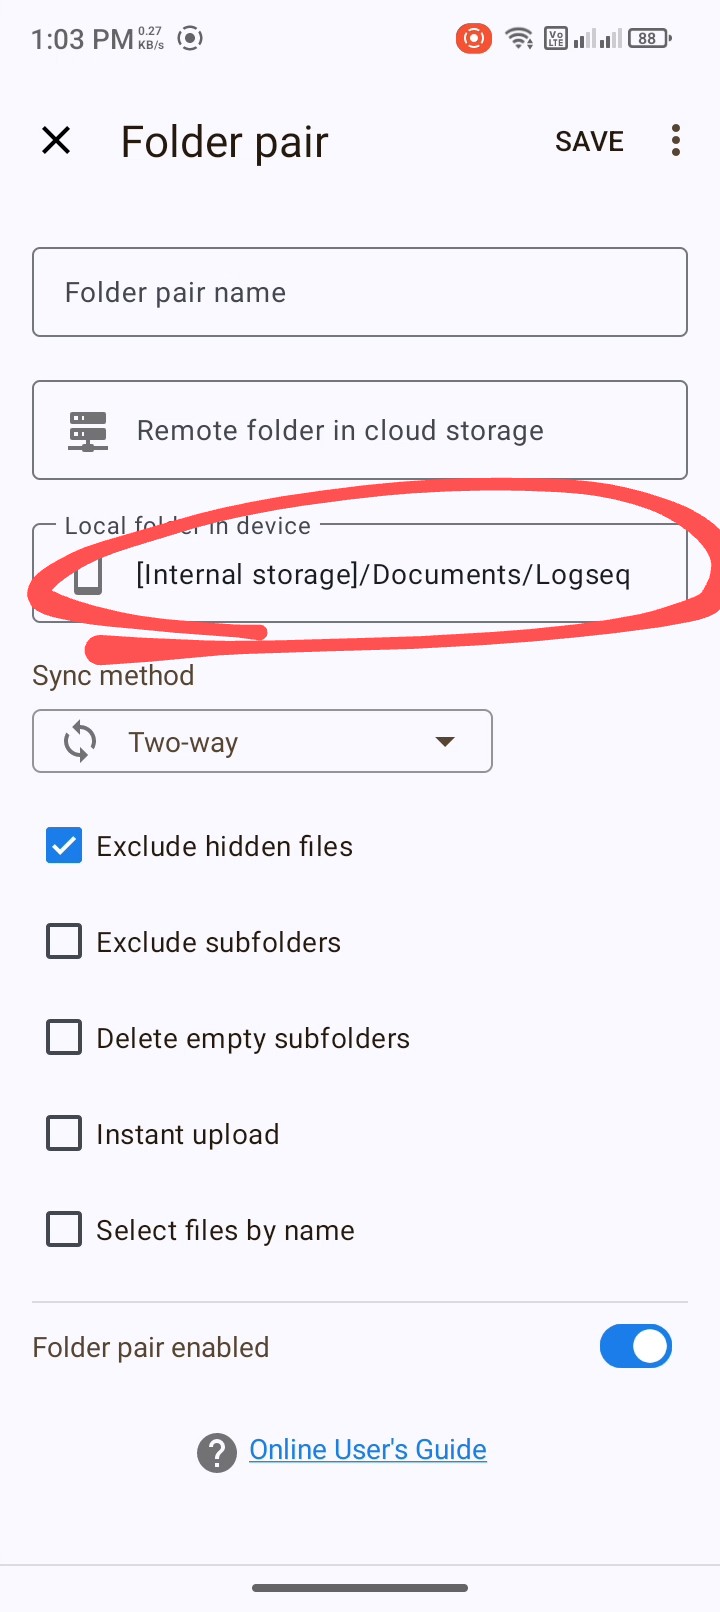Enable Exclude subfolders checkbox

pos(64,942)
